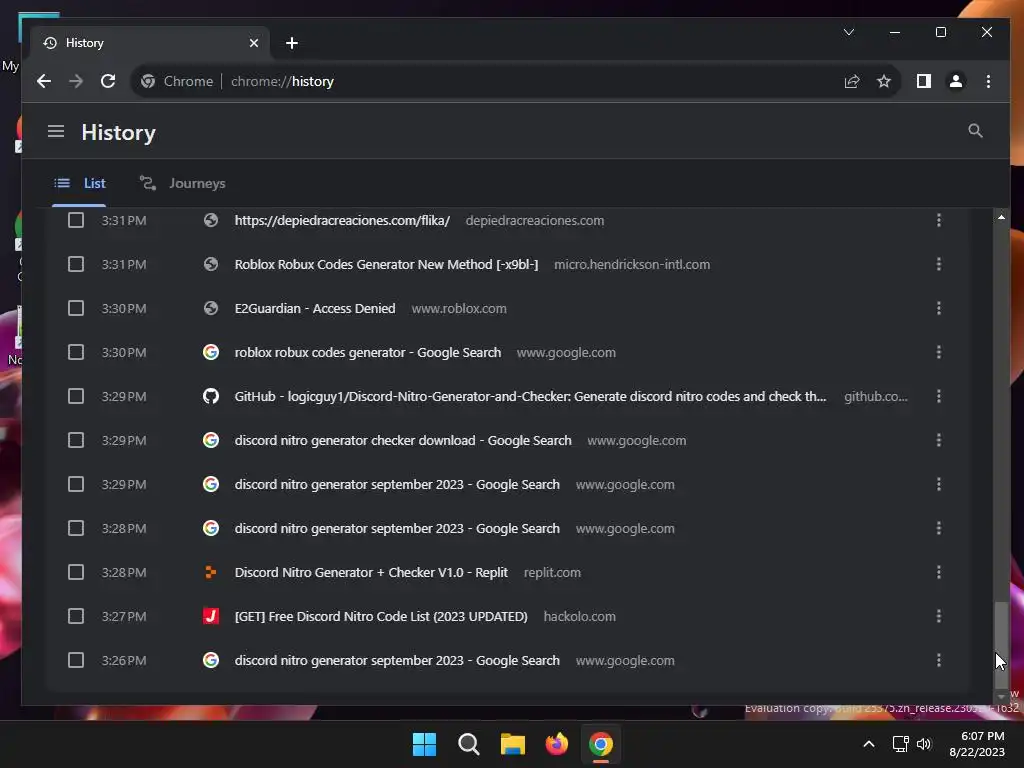Check the roblox robux codes generator search checkbox
Screen dimensions: 1024x768
tap(76, 352)
